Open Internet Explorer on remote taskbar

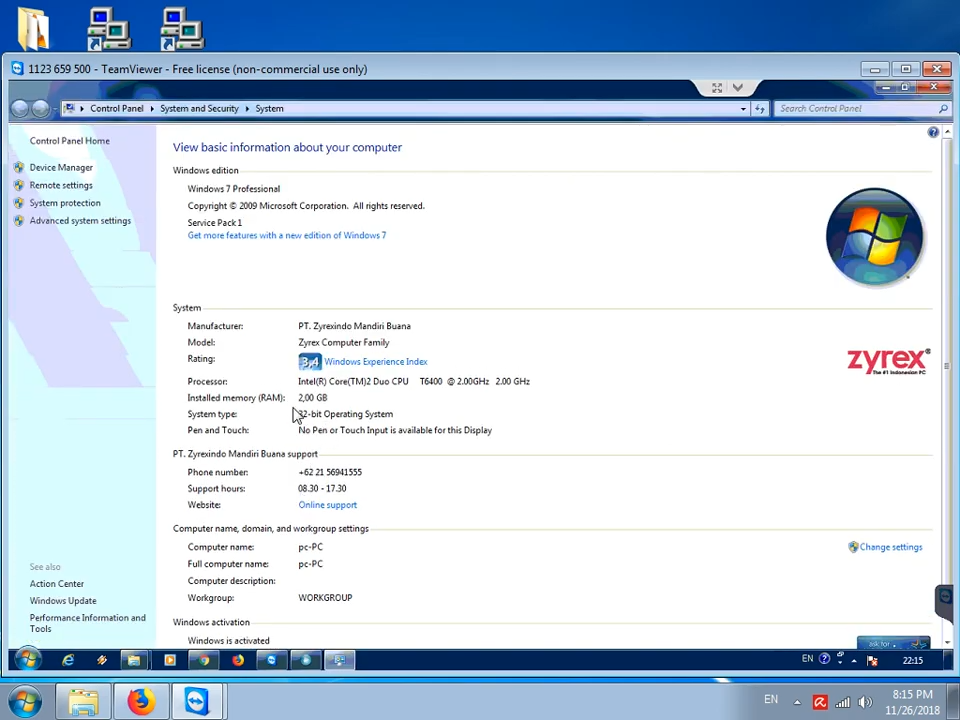coord(68,660)
